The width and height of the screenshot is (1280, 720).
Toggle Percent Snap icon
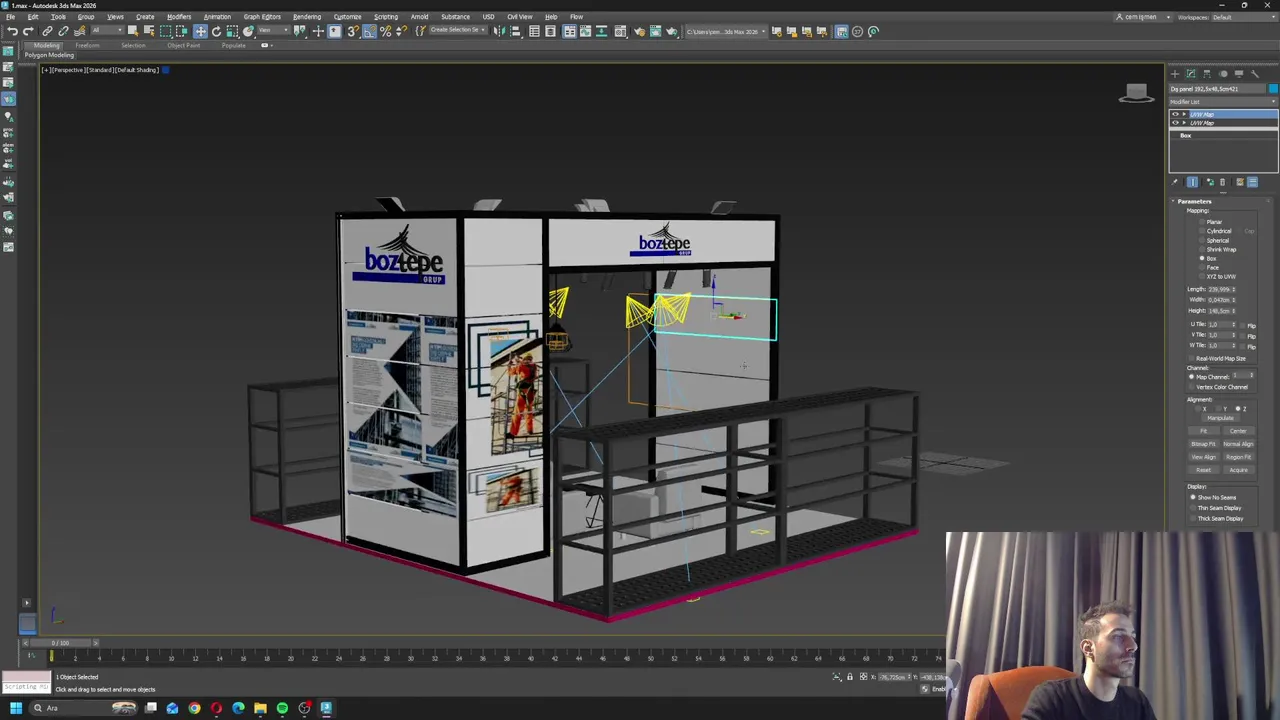coord(385,31)
